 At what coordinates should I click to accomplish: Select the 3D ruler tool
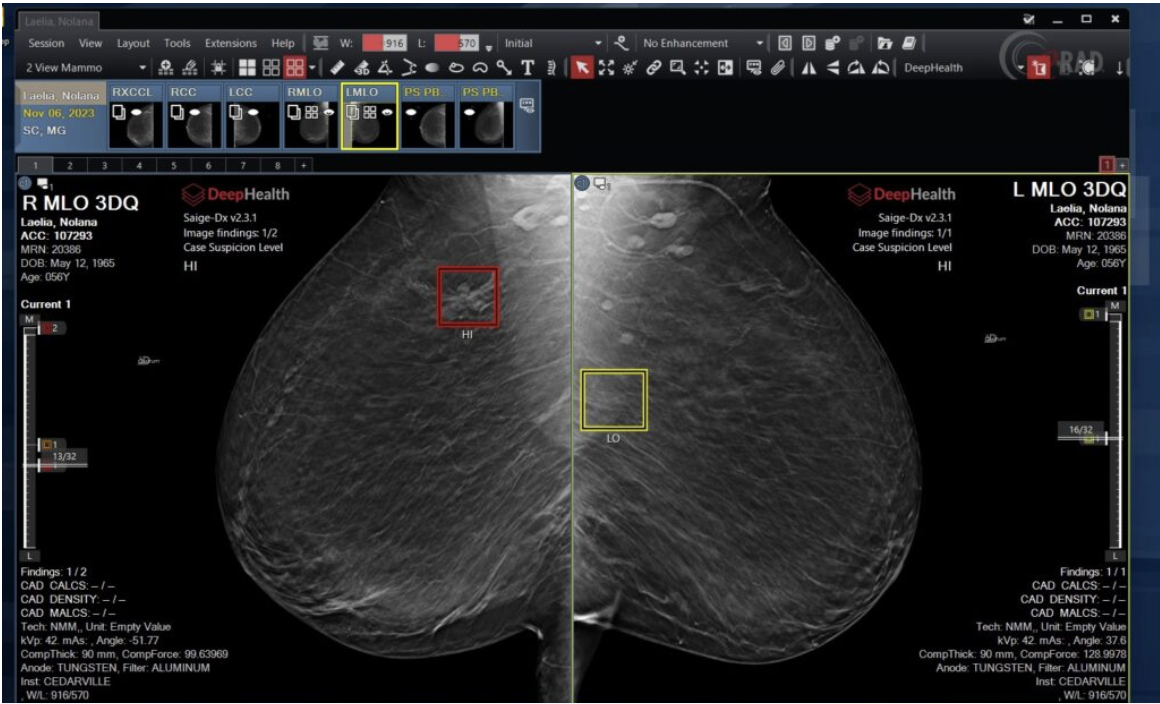361,68
